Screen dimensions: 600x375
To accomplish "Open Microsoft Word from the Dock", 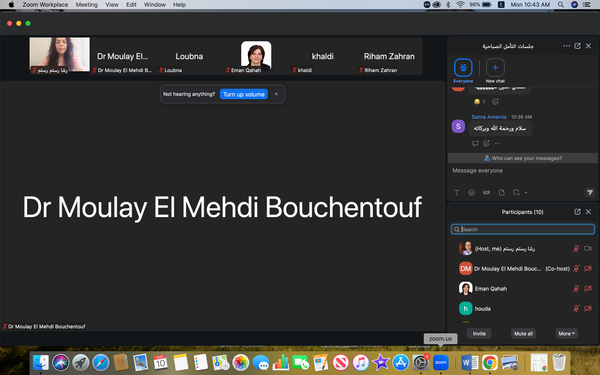I will point(469,362).
